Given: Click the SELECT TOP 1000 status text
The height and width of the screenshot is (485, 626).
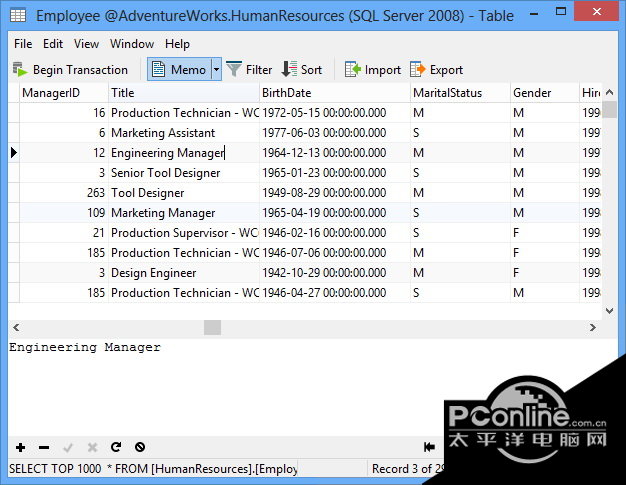Looking at the screenshot, I should coord(153,469).
